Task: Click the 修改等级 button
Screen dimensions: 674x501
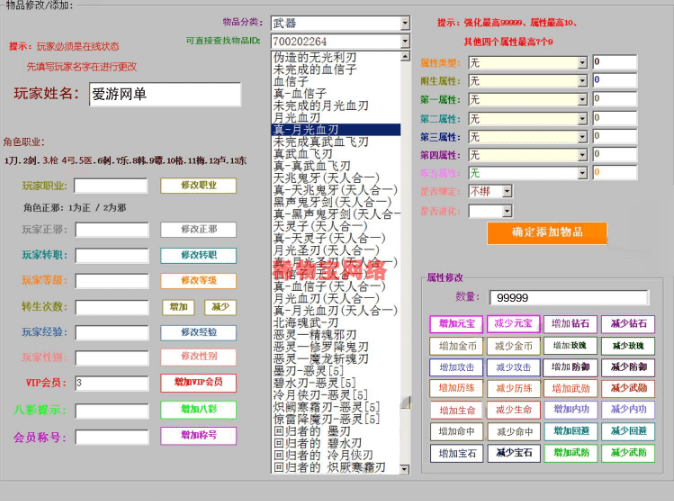Action: click(x=198, y=280)
